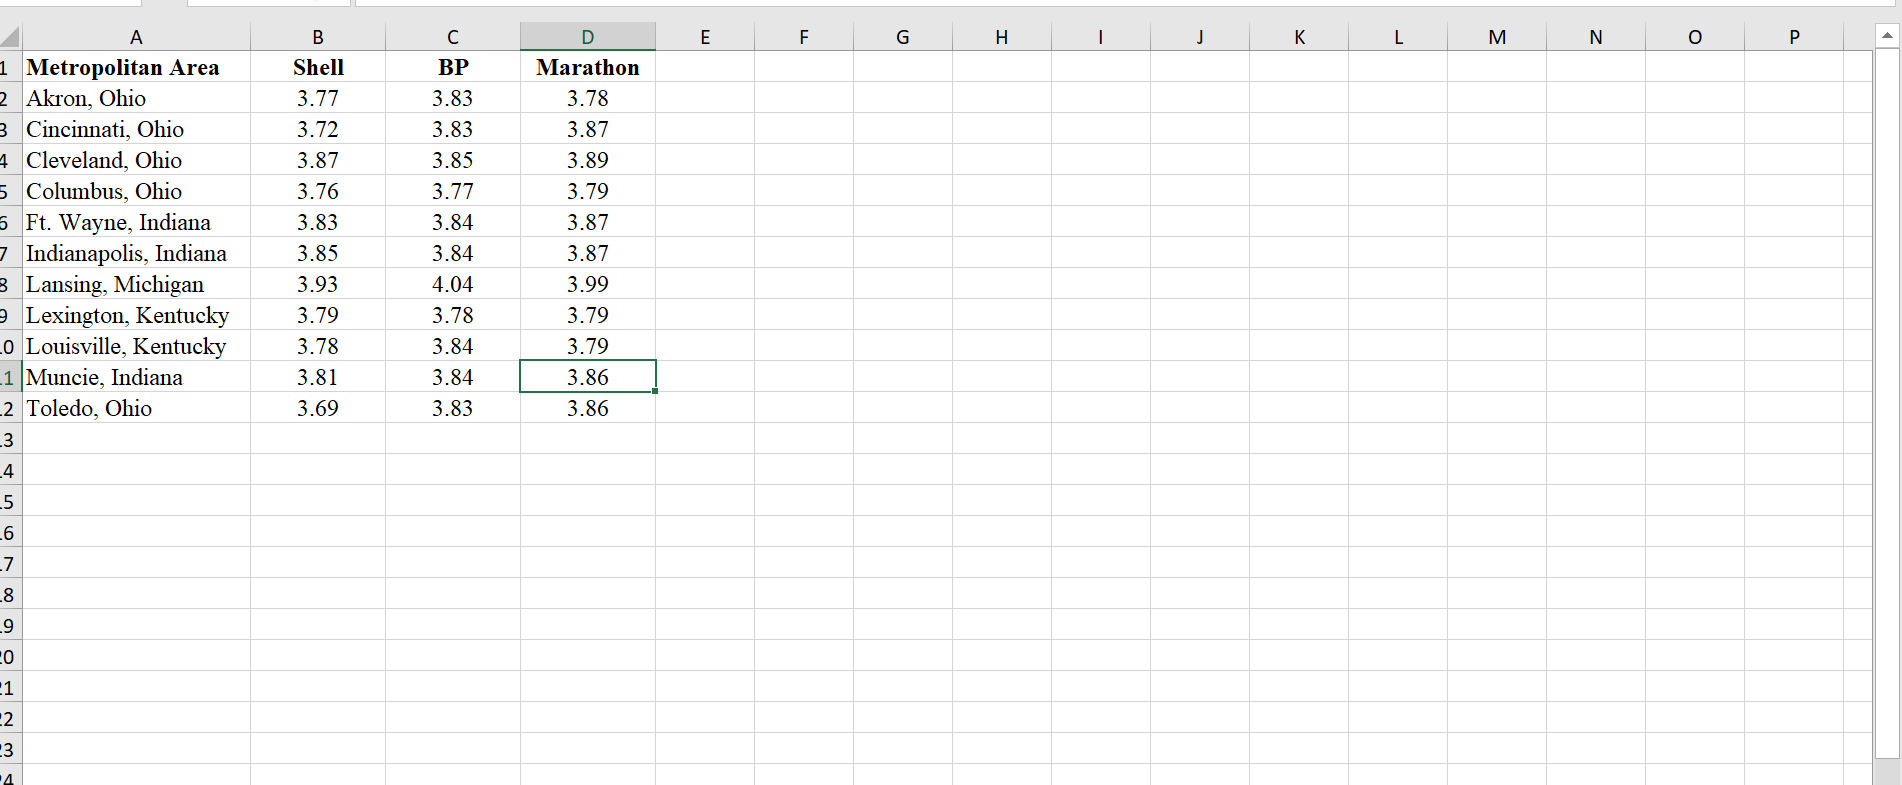Image resolution: width=1902 pixels, height=785 pixels.
Task: Click Marathon price 3.99 for Lansing
Action: point(588,284)
